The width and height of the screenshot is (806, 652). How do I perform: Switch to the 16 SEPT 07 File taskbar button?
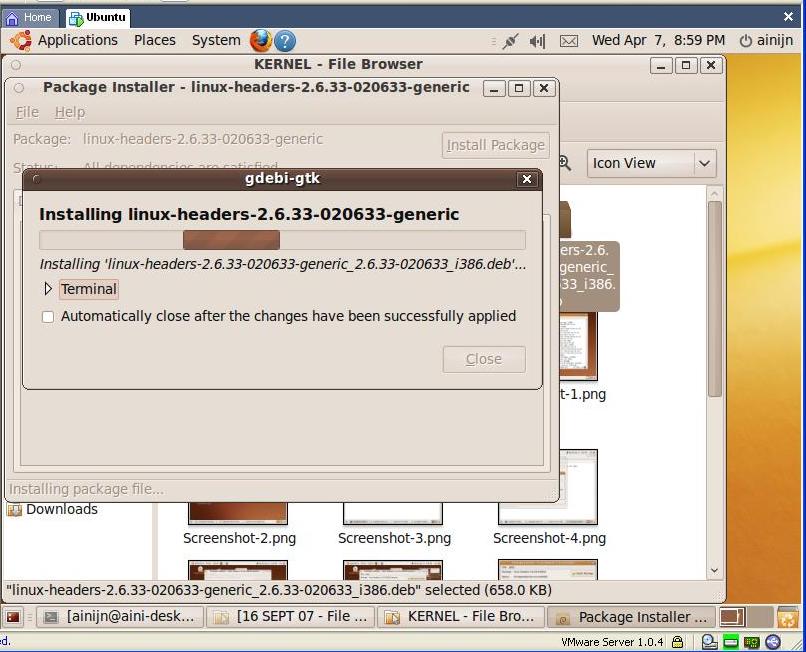(291, 617)
